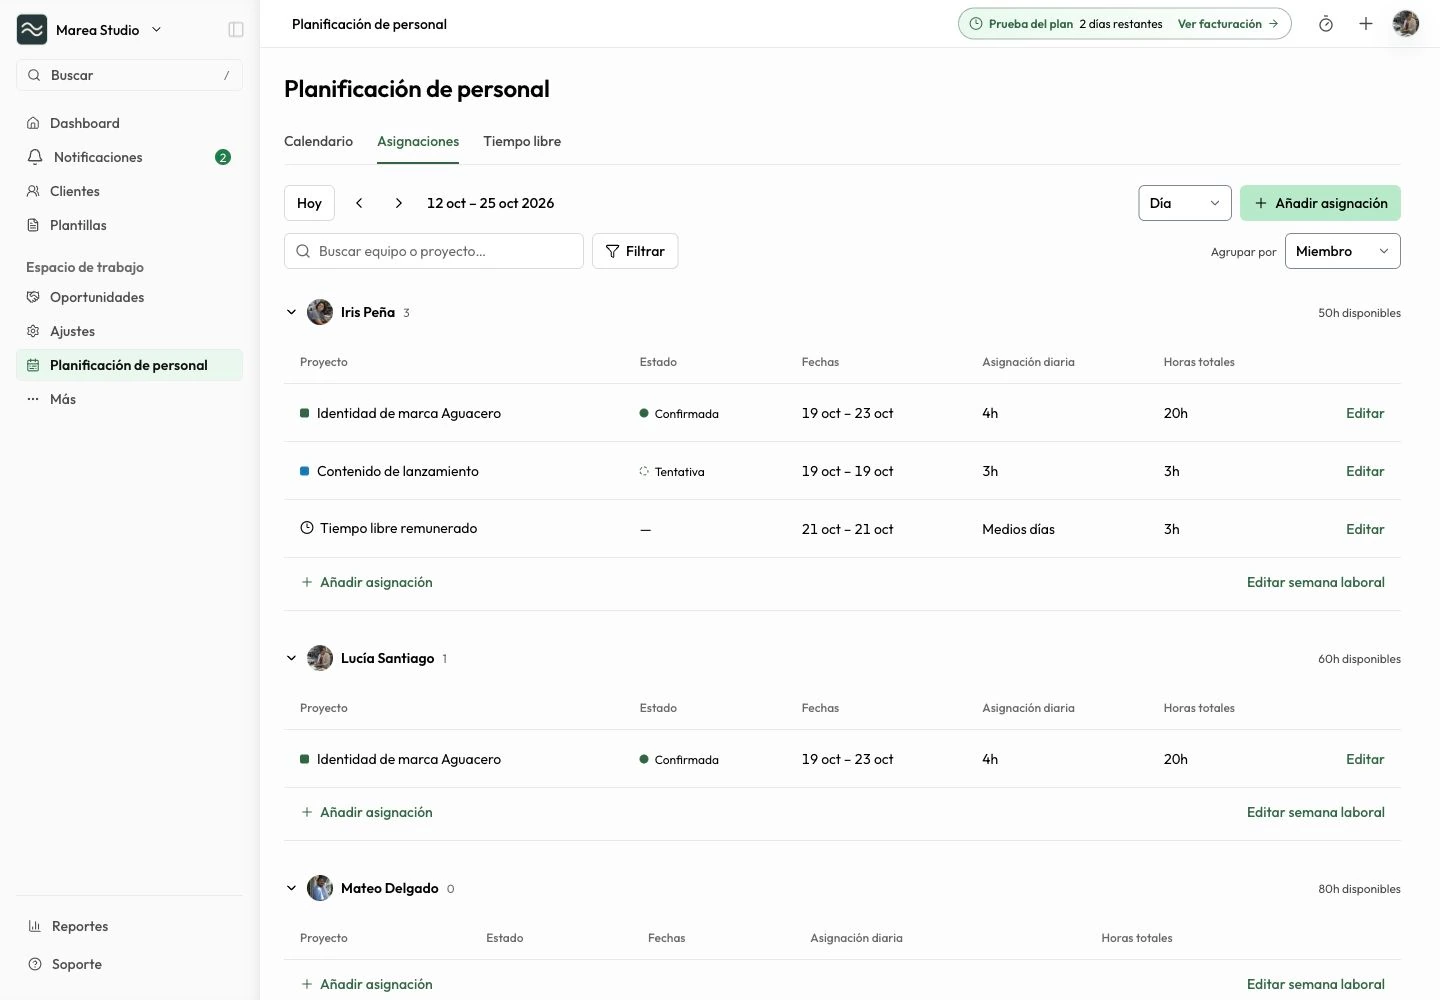Collapse Mateo Delgado's assignment group
The image size is (1440, 1000).
pos(291,888)
